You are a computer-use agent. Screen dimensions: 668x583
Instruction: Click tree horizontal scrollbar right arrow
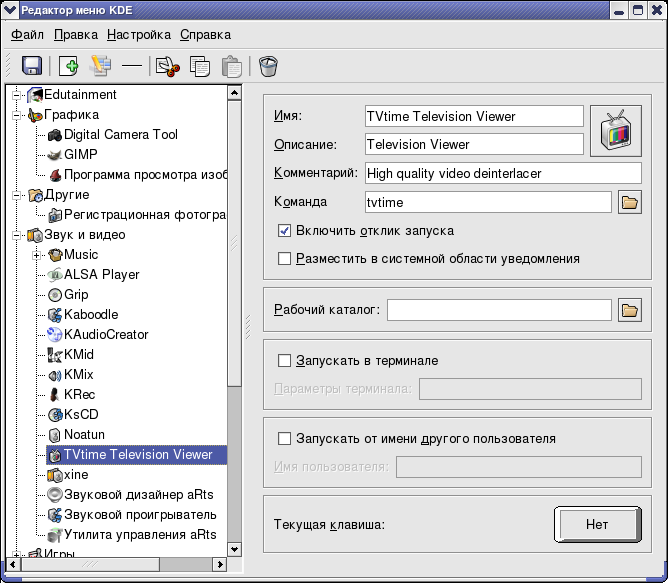[x=220, y=564]
